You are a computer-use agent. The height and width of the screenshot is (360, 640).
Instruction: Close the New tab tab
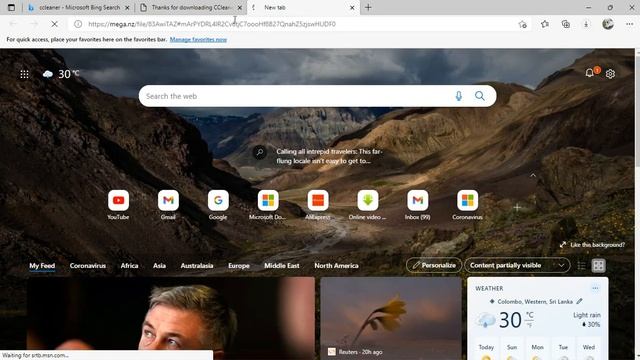352,8
